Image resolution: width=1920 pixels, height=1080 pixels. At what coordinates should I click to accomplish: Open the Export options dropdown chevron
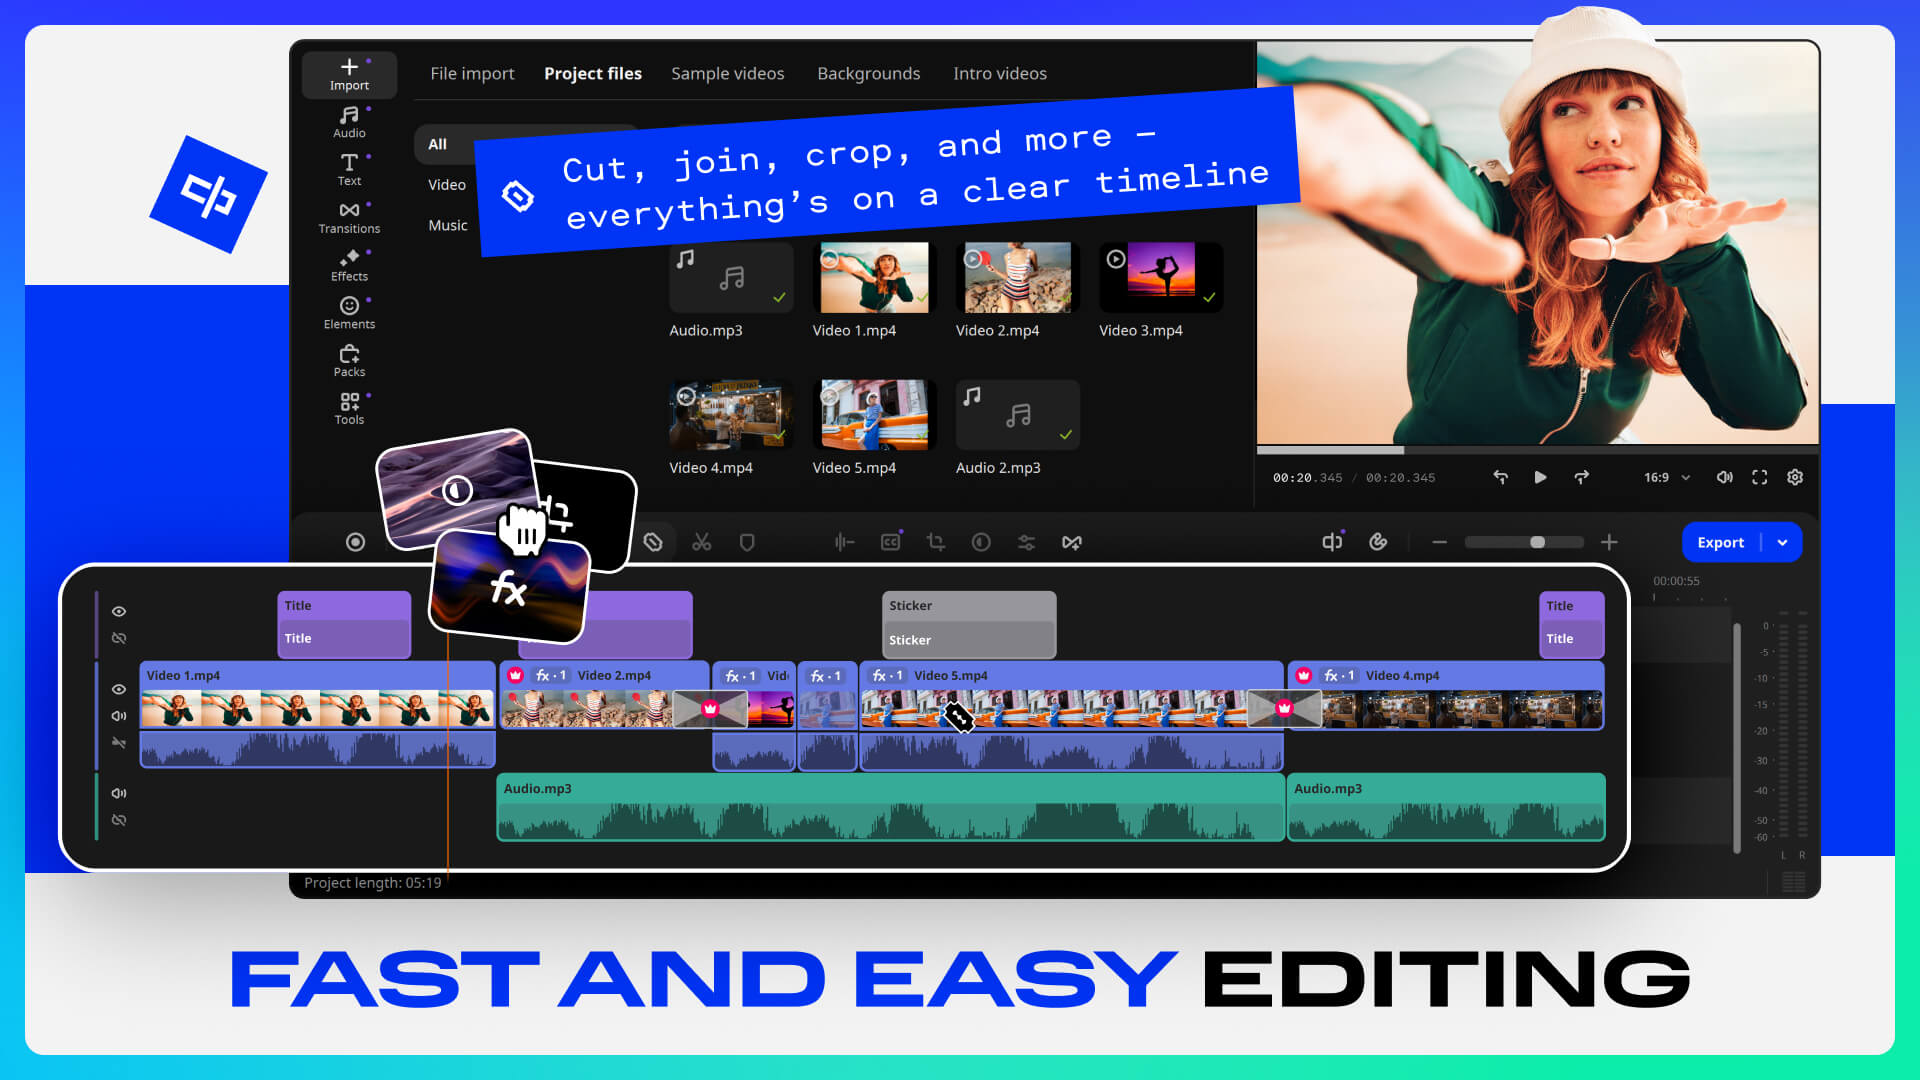[1781, 542]
